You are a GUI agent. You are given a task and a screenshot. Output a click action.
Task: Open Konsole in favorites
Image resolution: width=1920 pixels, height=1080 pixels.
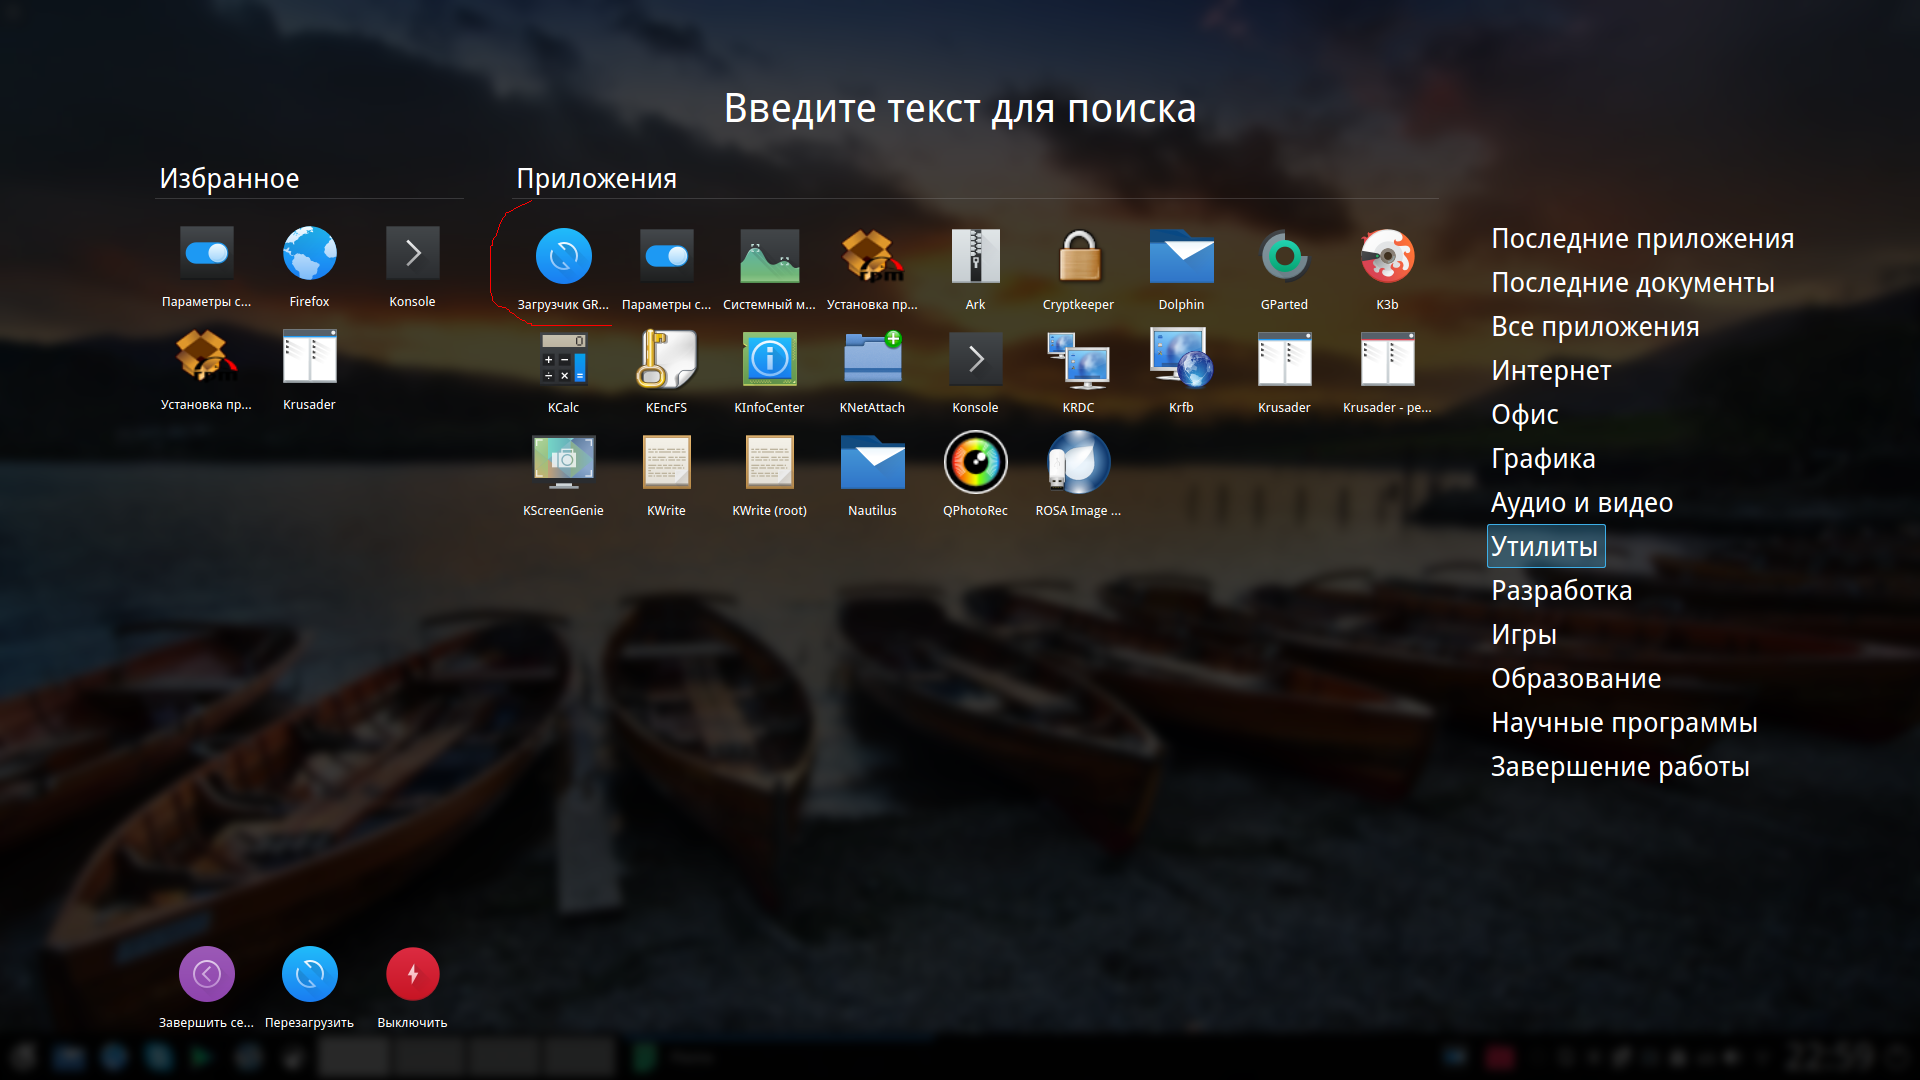pos(412,254)
